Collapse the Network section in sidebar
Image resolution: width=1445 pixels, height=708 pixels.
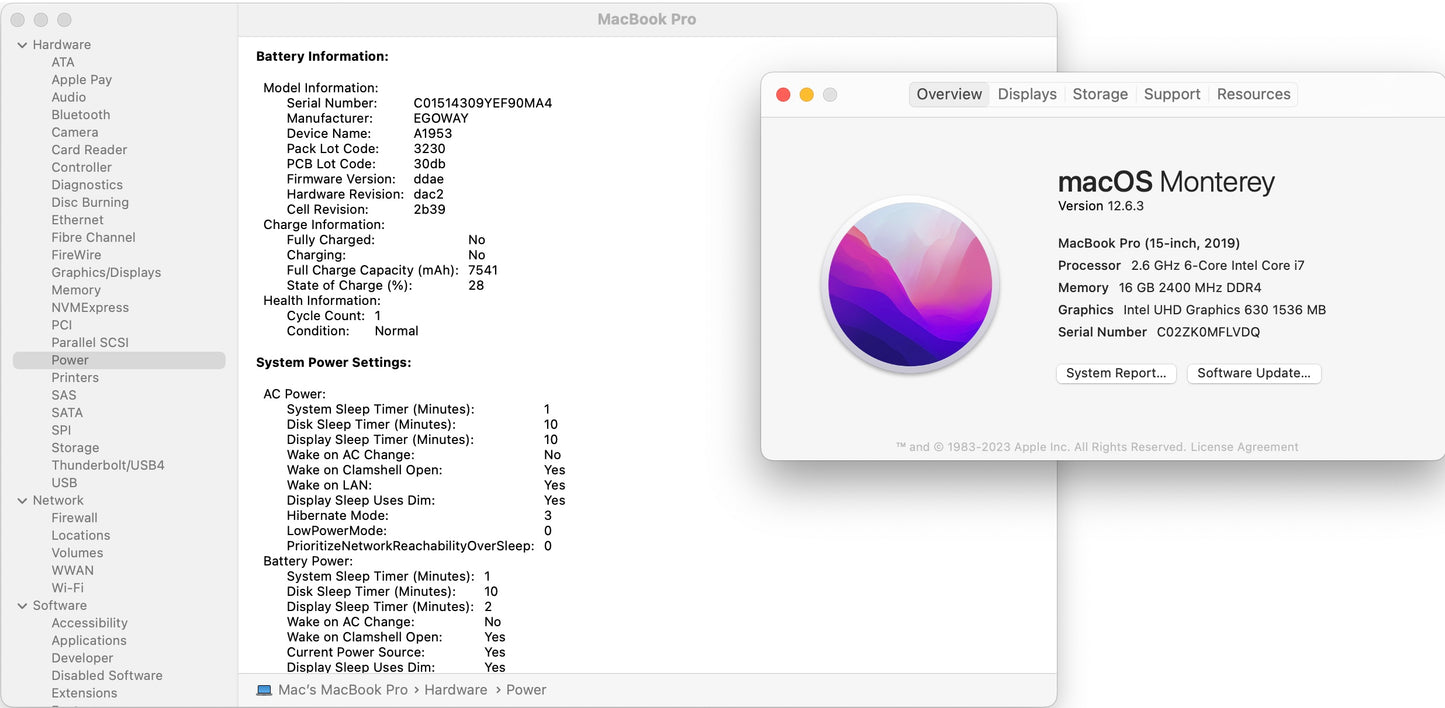[22, 501]
